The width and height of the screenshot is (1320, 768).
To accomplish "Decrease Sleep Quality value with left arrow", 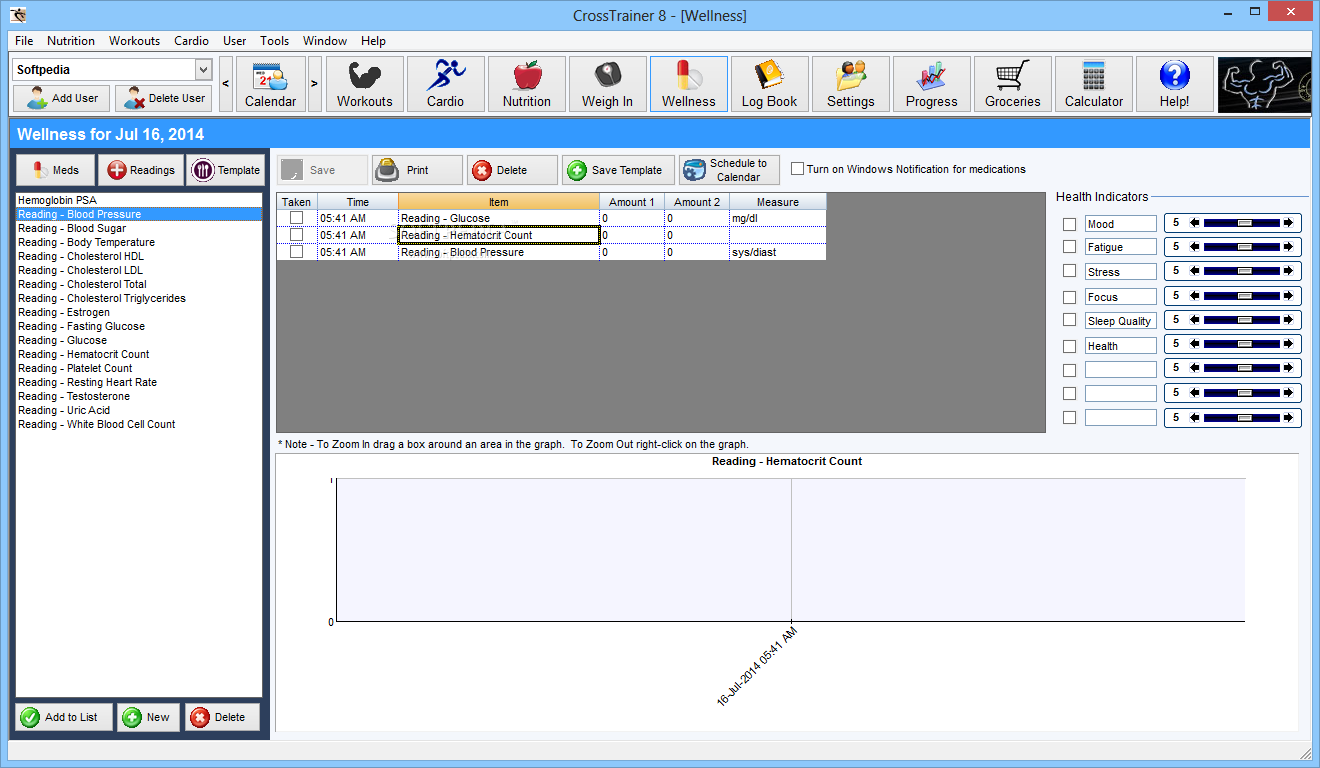I will [x=1195, y=320].
